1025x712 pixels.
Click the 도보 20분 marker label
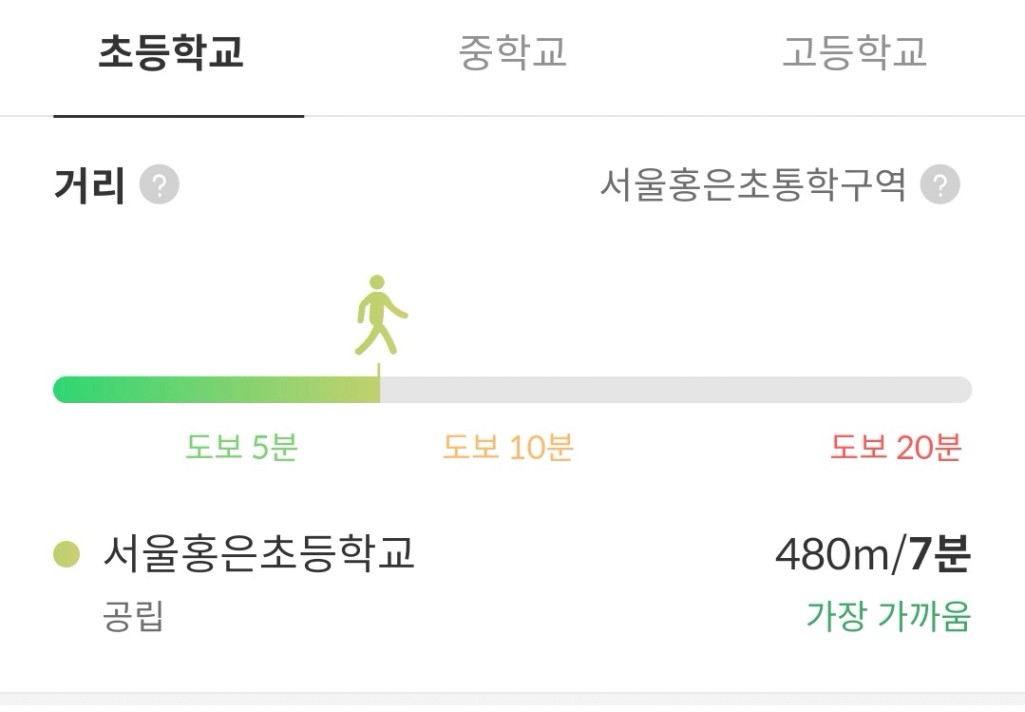click(895, 448)
